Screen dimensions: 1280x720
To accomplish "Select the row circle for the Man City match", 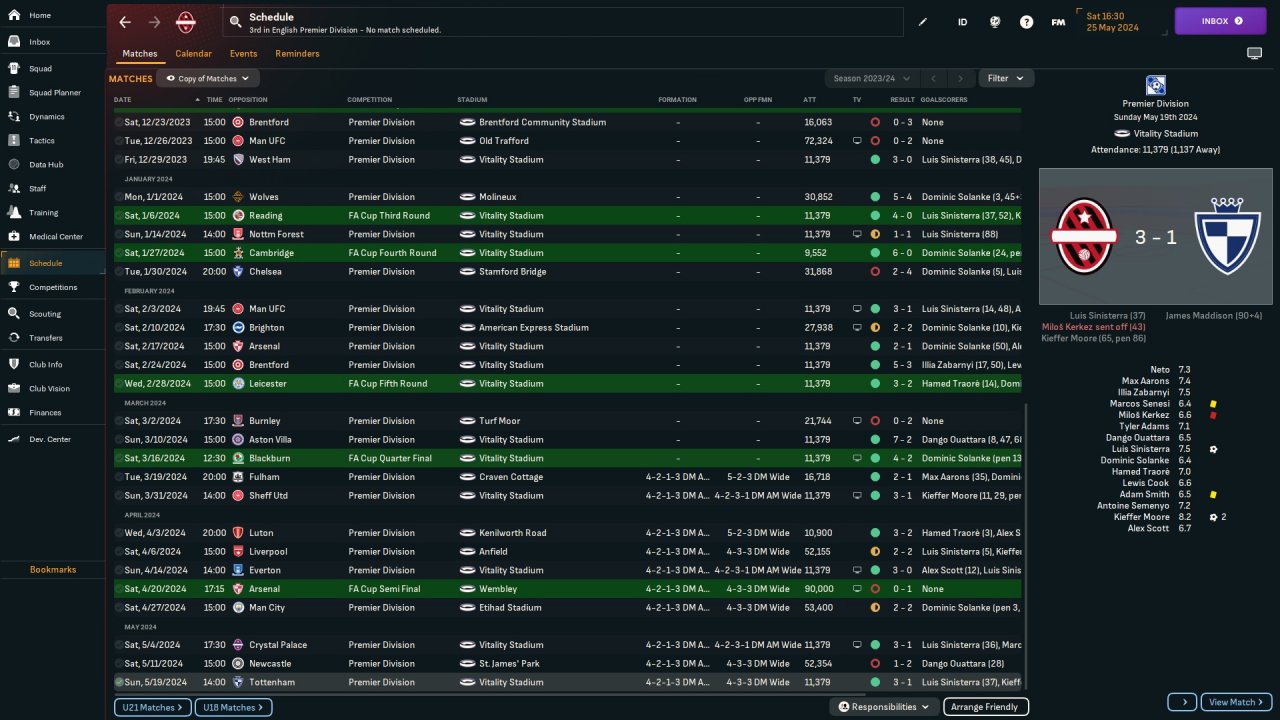I will pos(119,607).
